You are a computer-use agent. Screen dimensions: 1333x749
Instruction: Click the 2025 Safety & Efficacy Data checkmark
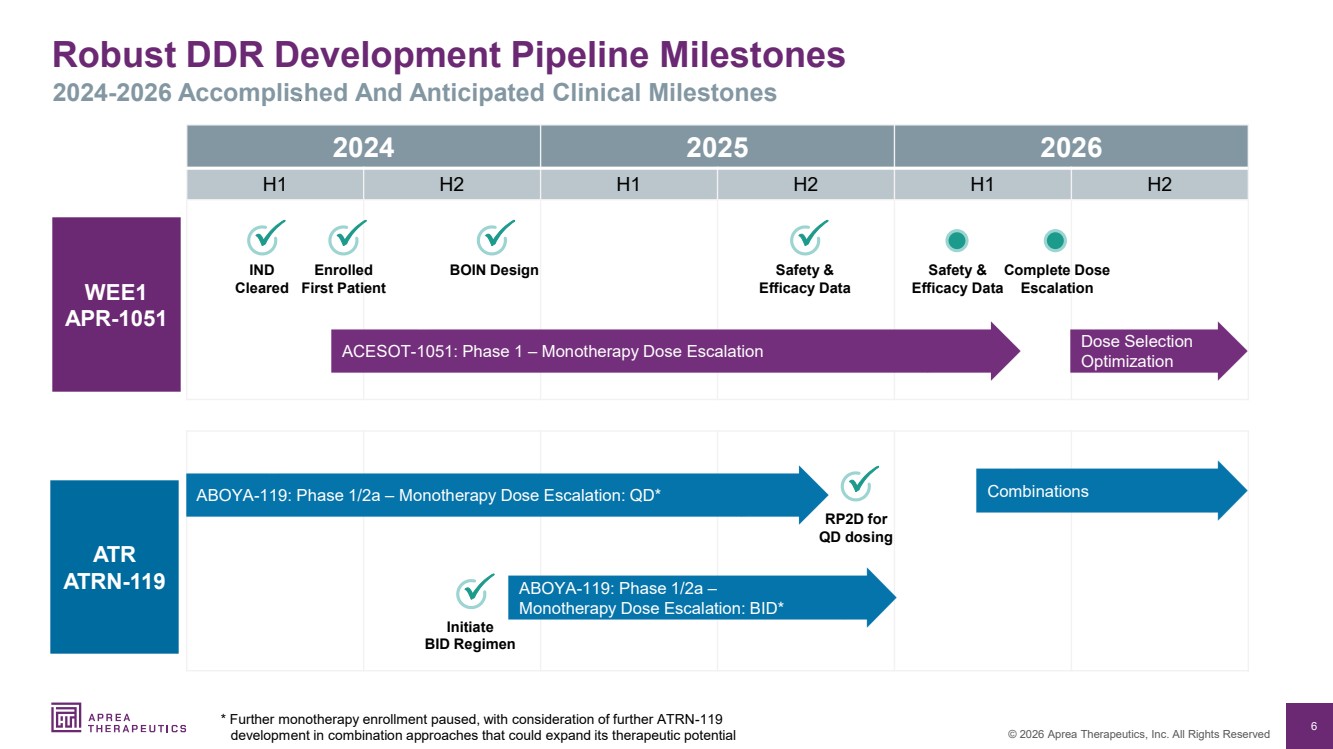[x=808, y=237]
